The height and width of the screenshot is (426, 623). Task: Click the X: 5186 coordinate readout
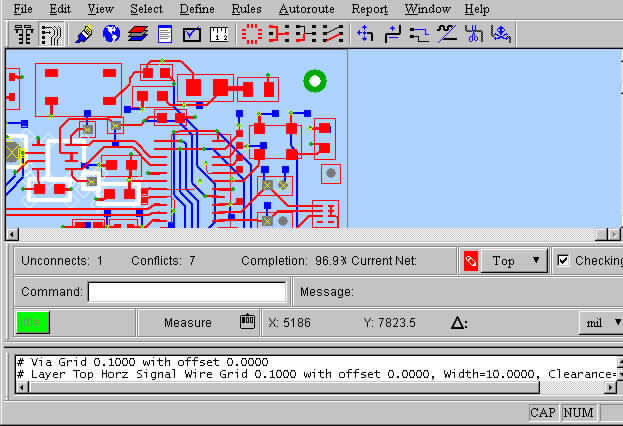(x=290, y=322)
